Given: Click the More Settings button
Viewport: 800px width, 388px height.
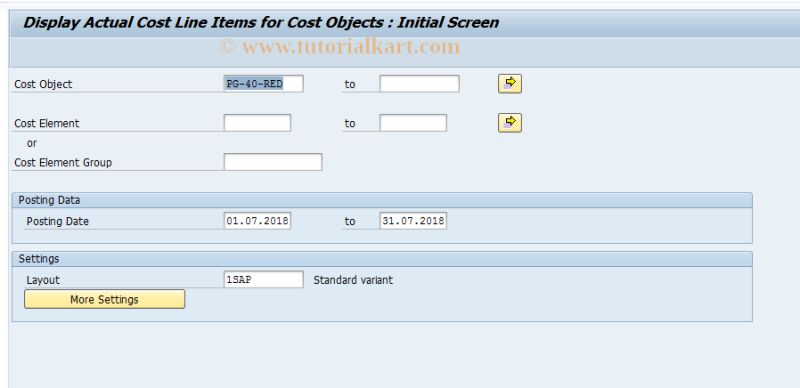Looking at the screenshot, I should click(x=105, y=299).
